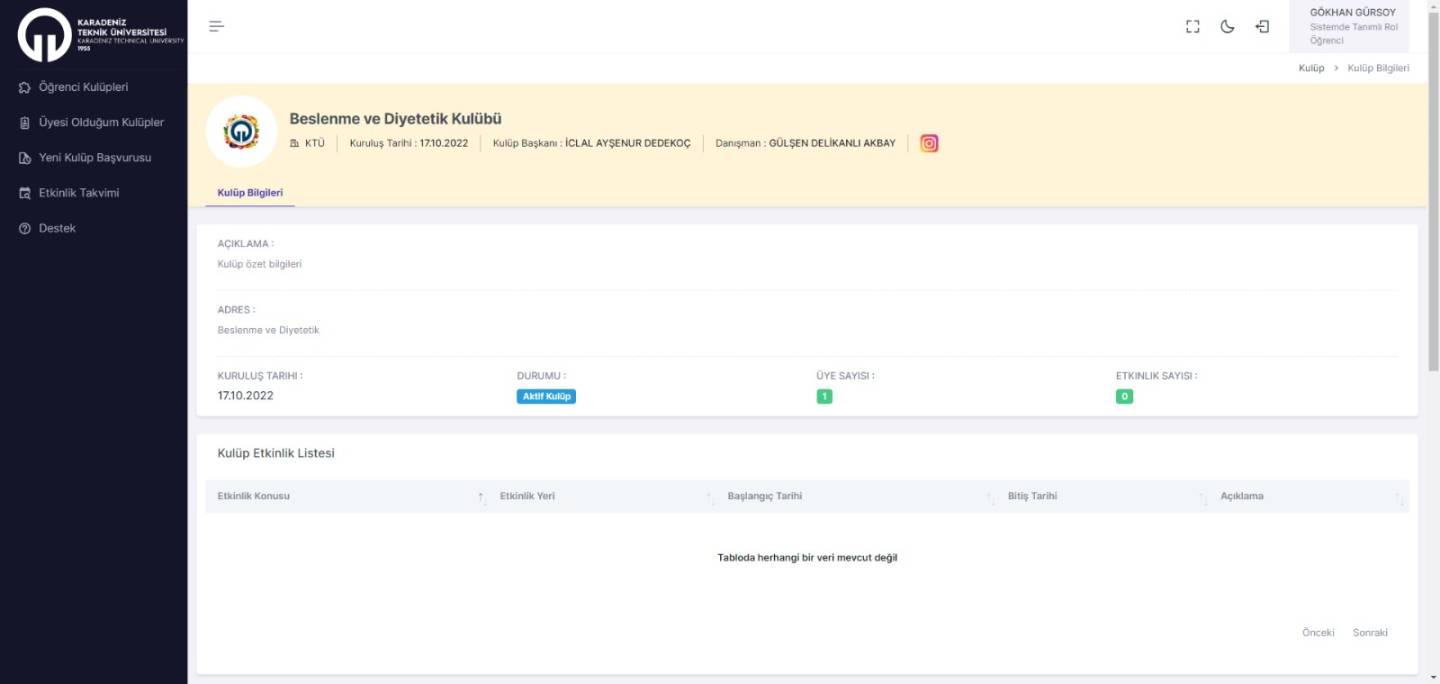Screen dimensions: 1440x684
Task: Open the club's Instagram icon link
Action: (929, 143)
